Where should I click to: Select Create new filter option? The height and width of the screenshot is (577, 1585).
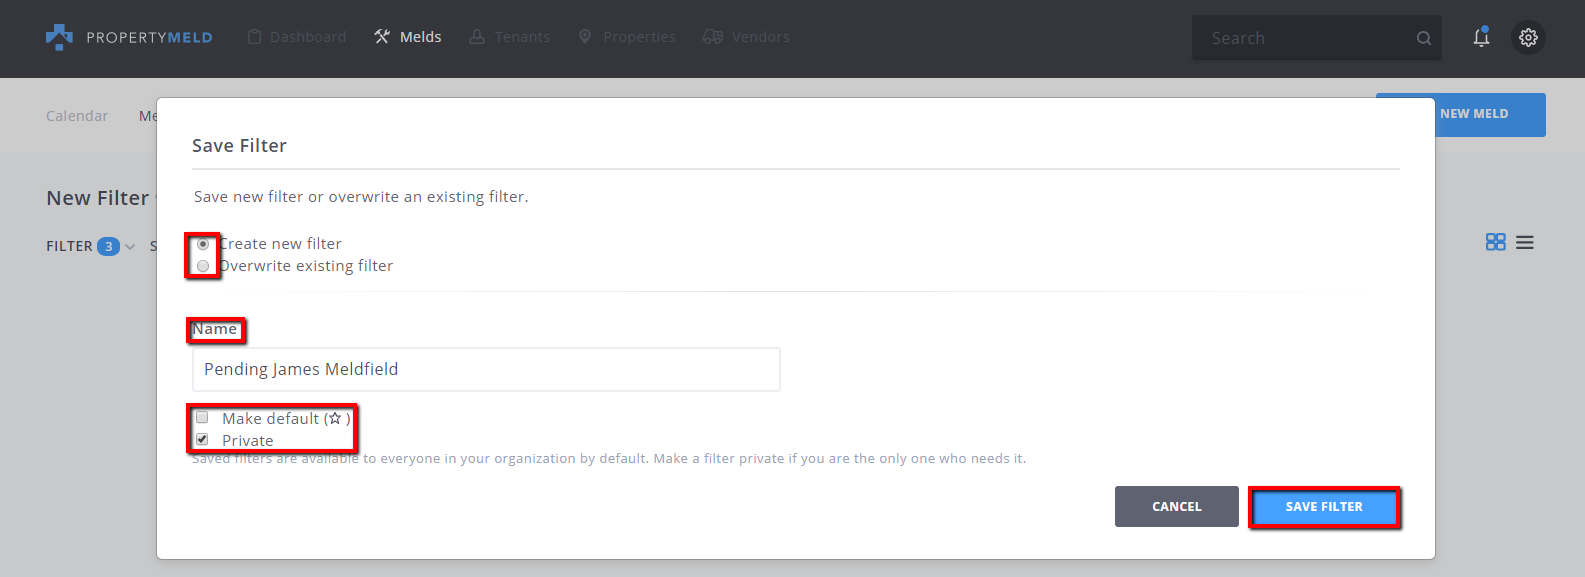[203, 244]
